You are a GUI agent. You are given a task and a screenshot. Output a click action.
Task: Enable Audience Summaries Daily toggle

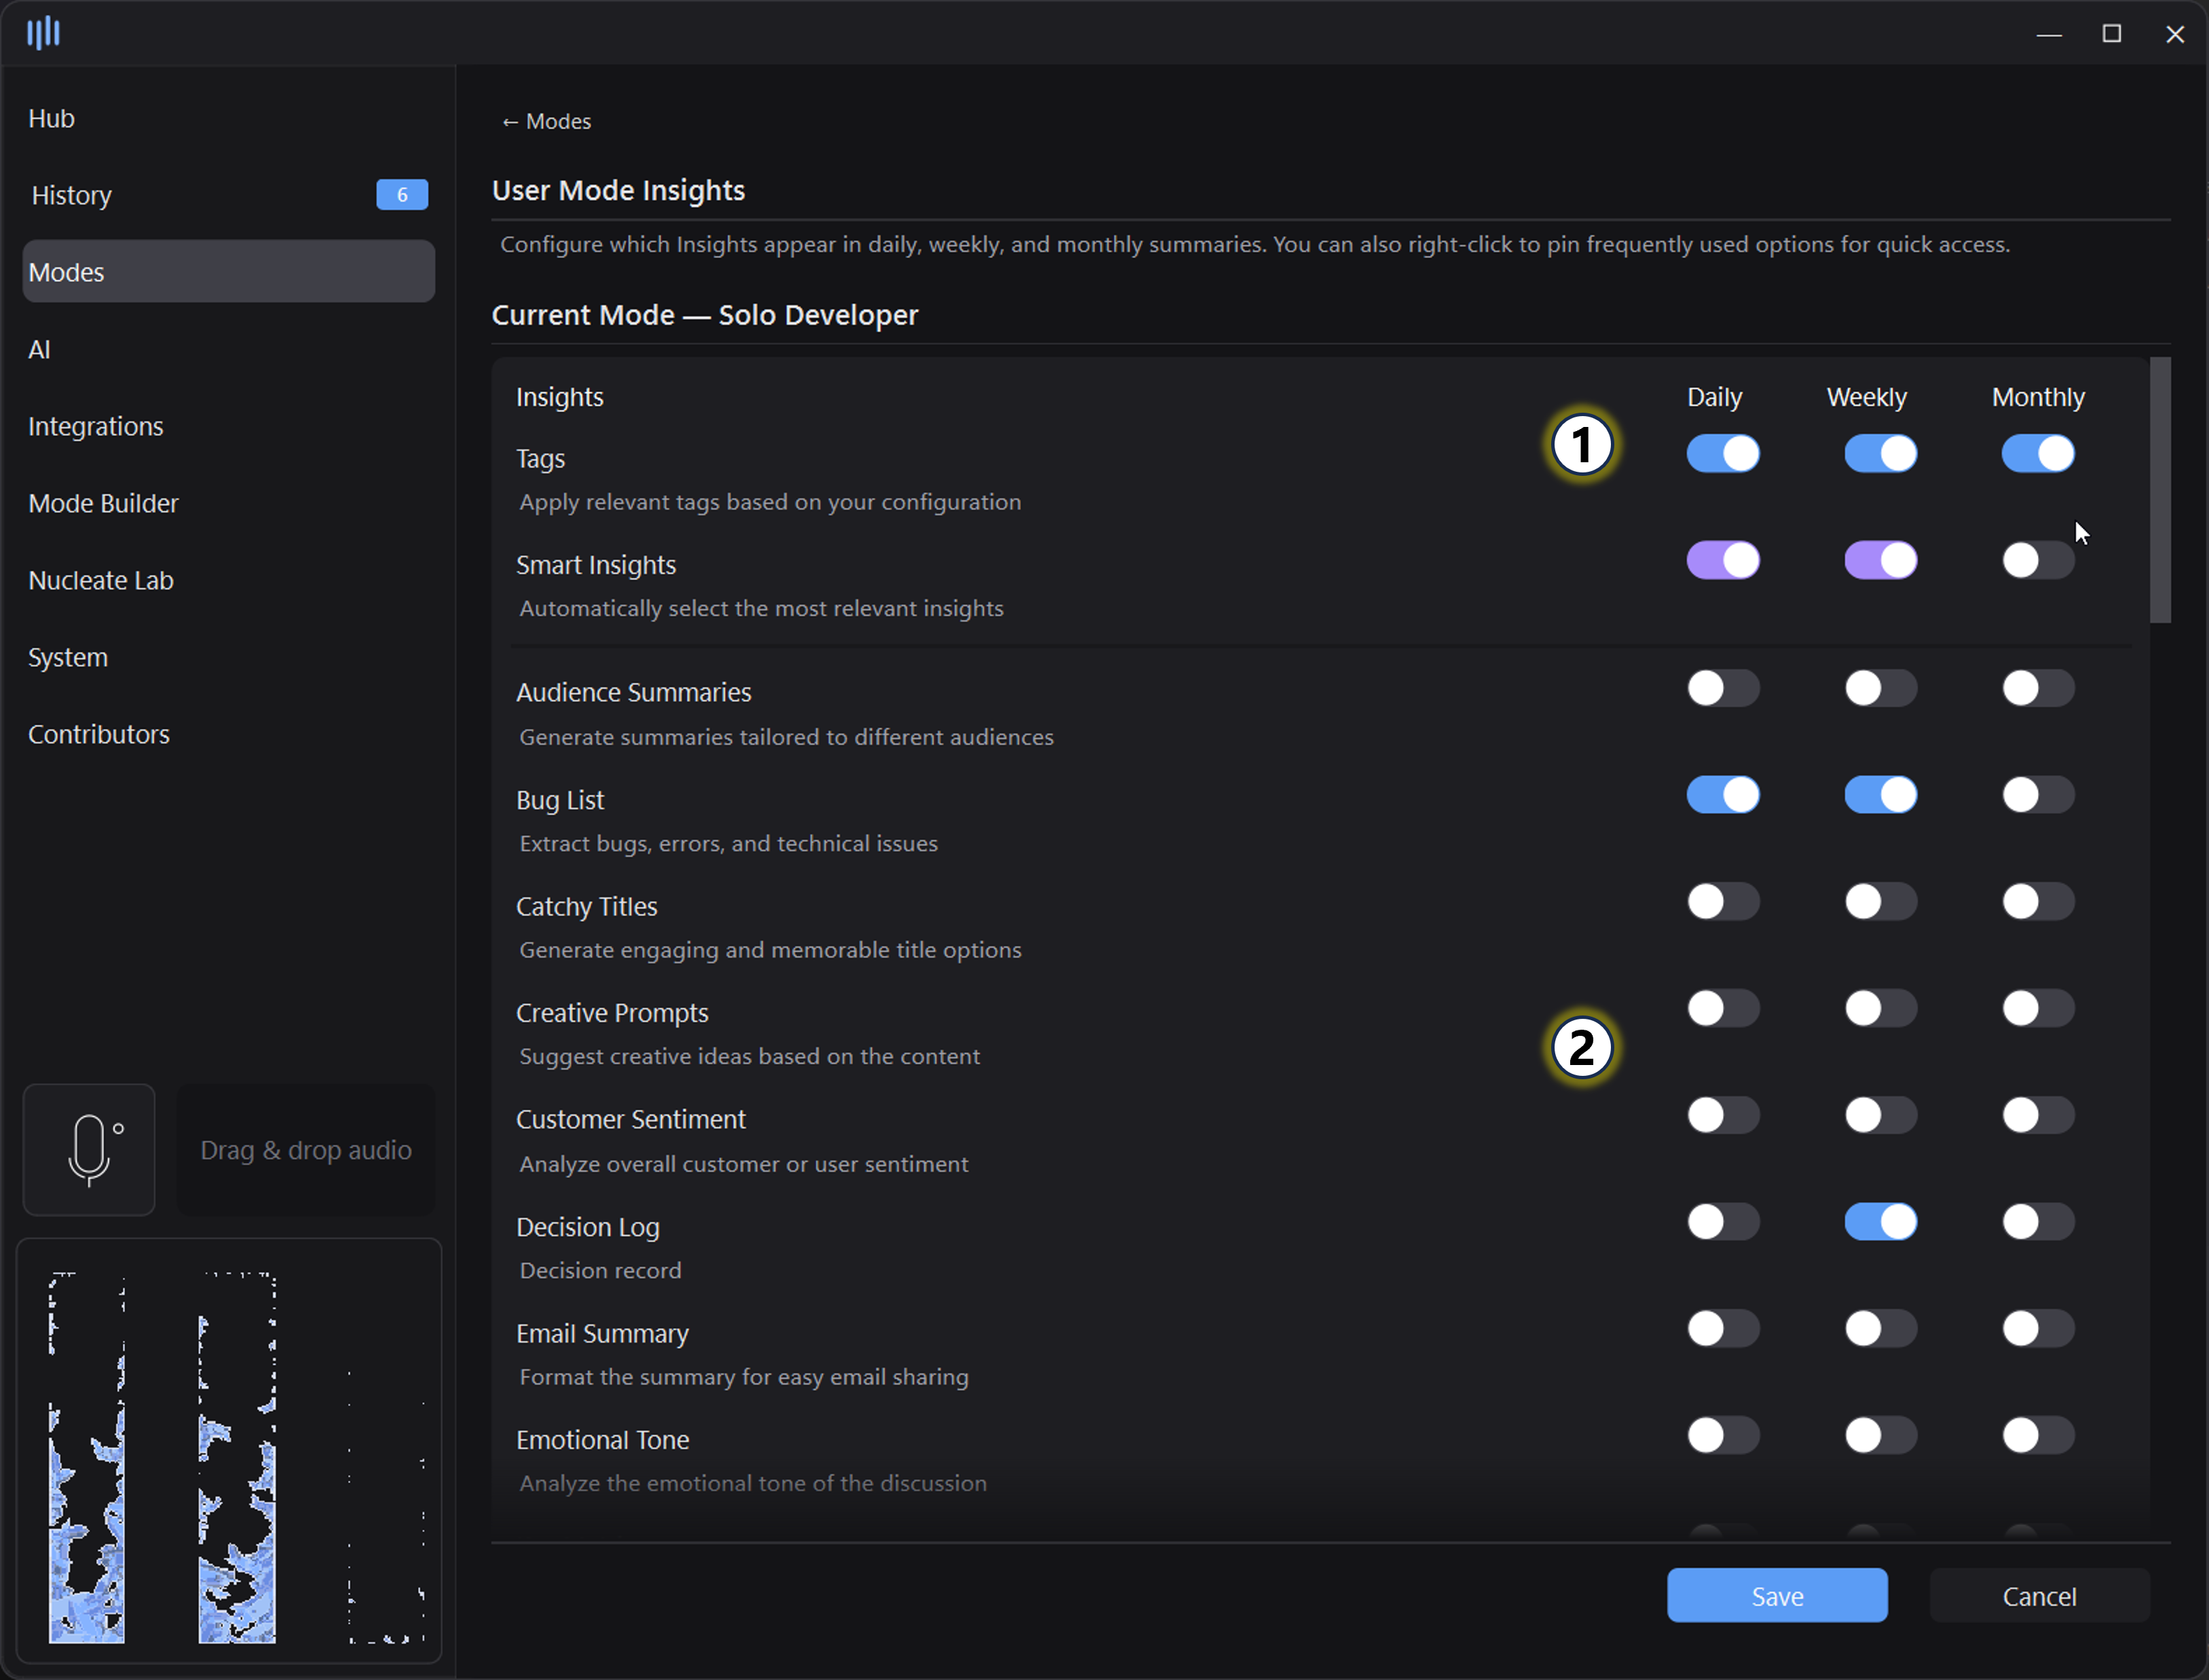(x=1723, y=688)
